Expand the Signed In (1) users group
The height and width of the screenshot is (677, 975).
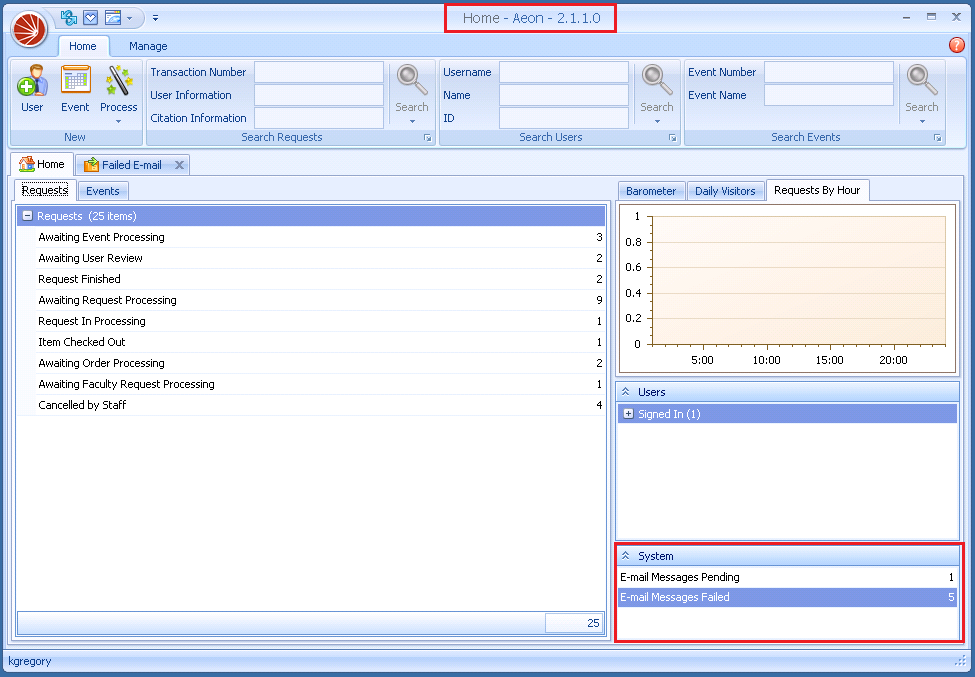628,414
